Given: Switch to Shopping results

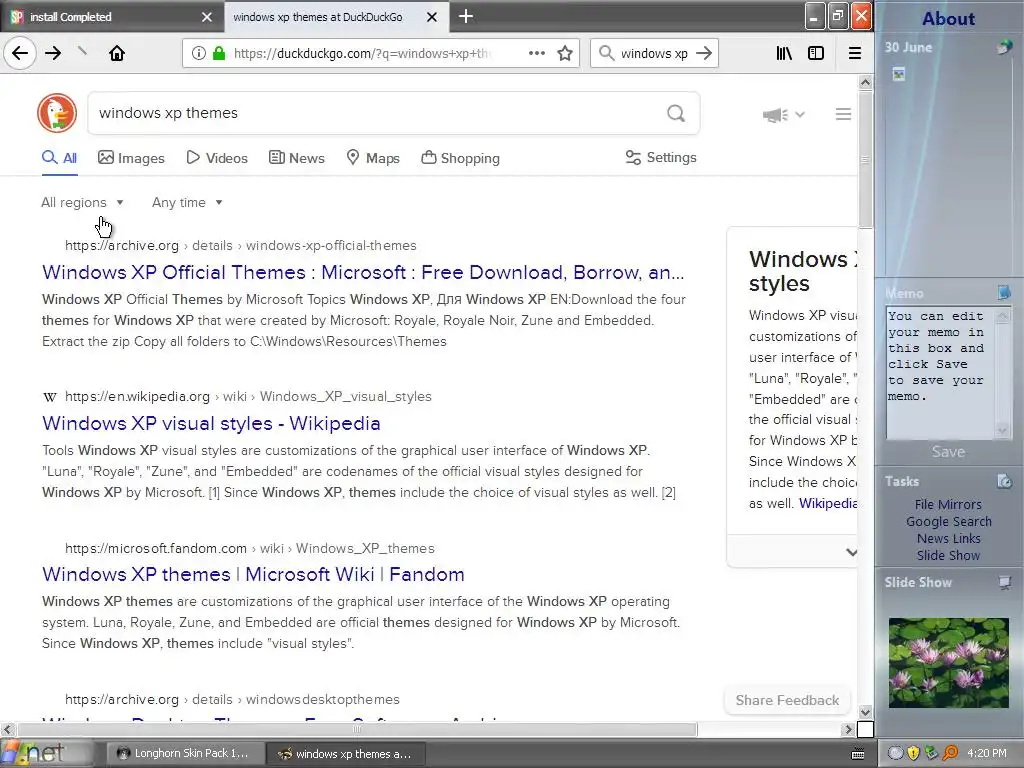Looking at the screenshot, I should pos(460,158).
